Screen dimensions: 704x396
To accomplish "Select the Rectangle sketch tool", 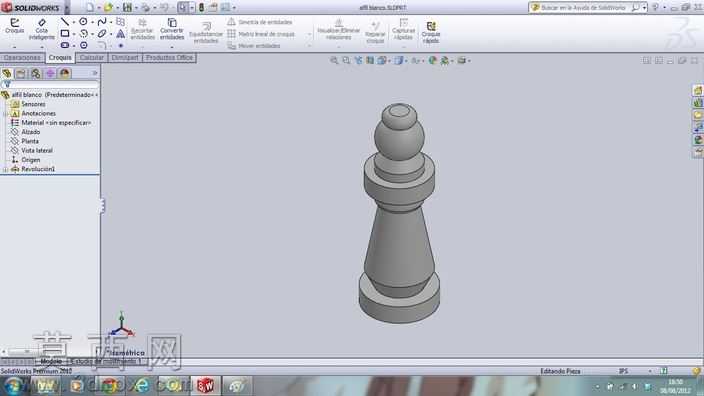I will pyautogui.click(x=65, y=33).
